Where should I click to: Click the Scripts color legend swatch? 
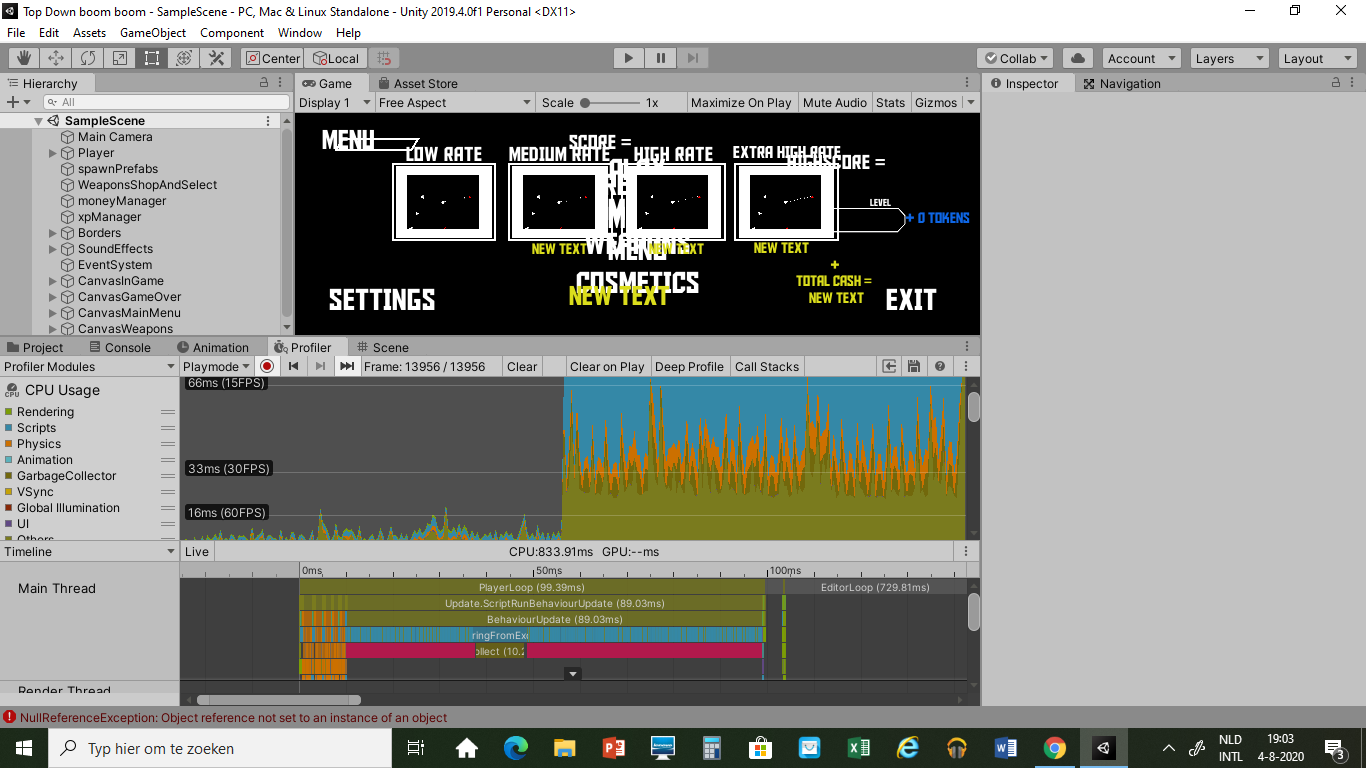tap(8, 427)
